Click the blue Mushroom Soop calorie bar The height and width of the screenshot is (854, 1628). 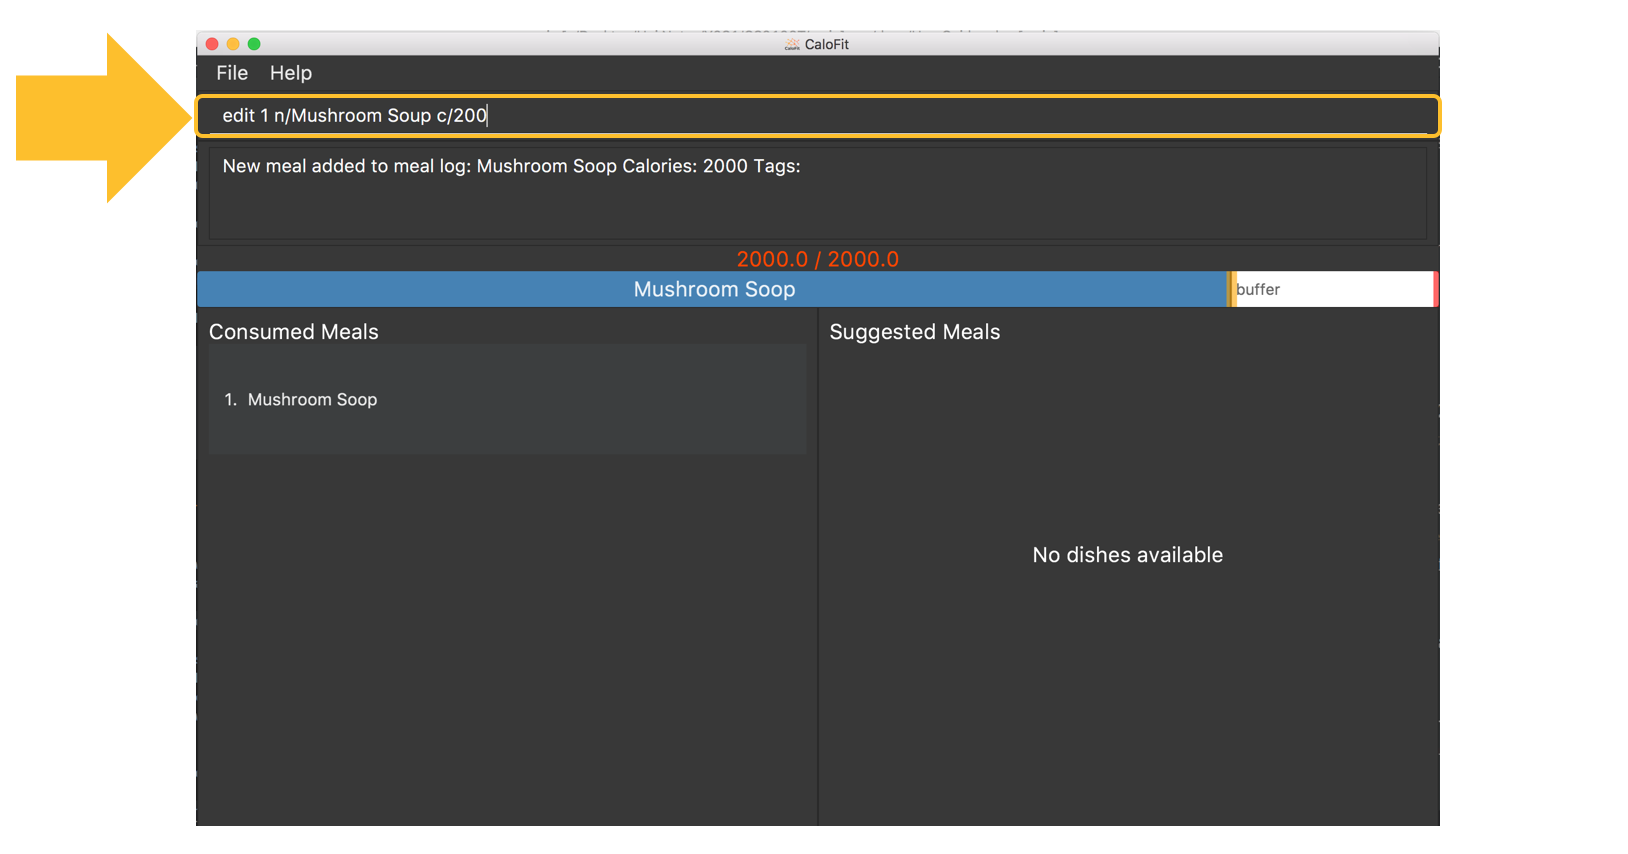coord(713,289)
